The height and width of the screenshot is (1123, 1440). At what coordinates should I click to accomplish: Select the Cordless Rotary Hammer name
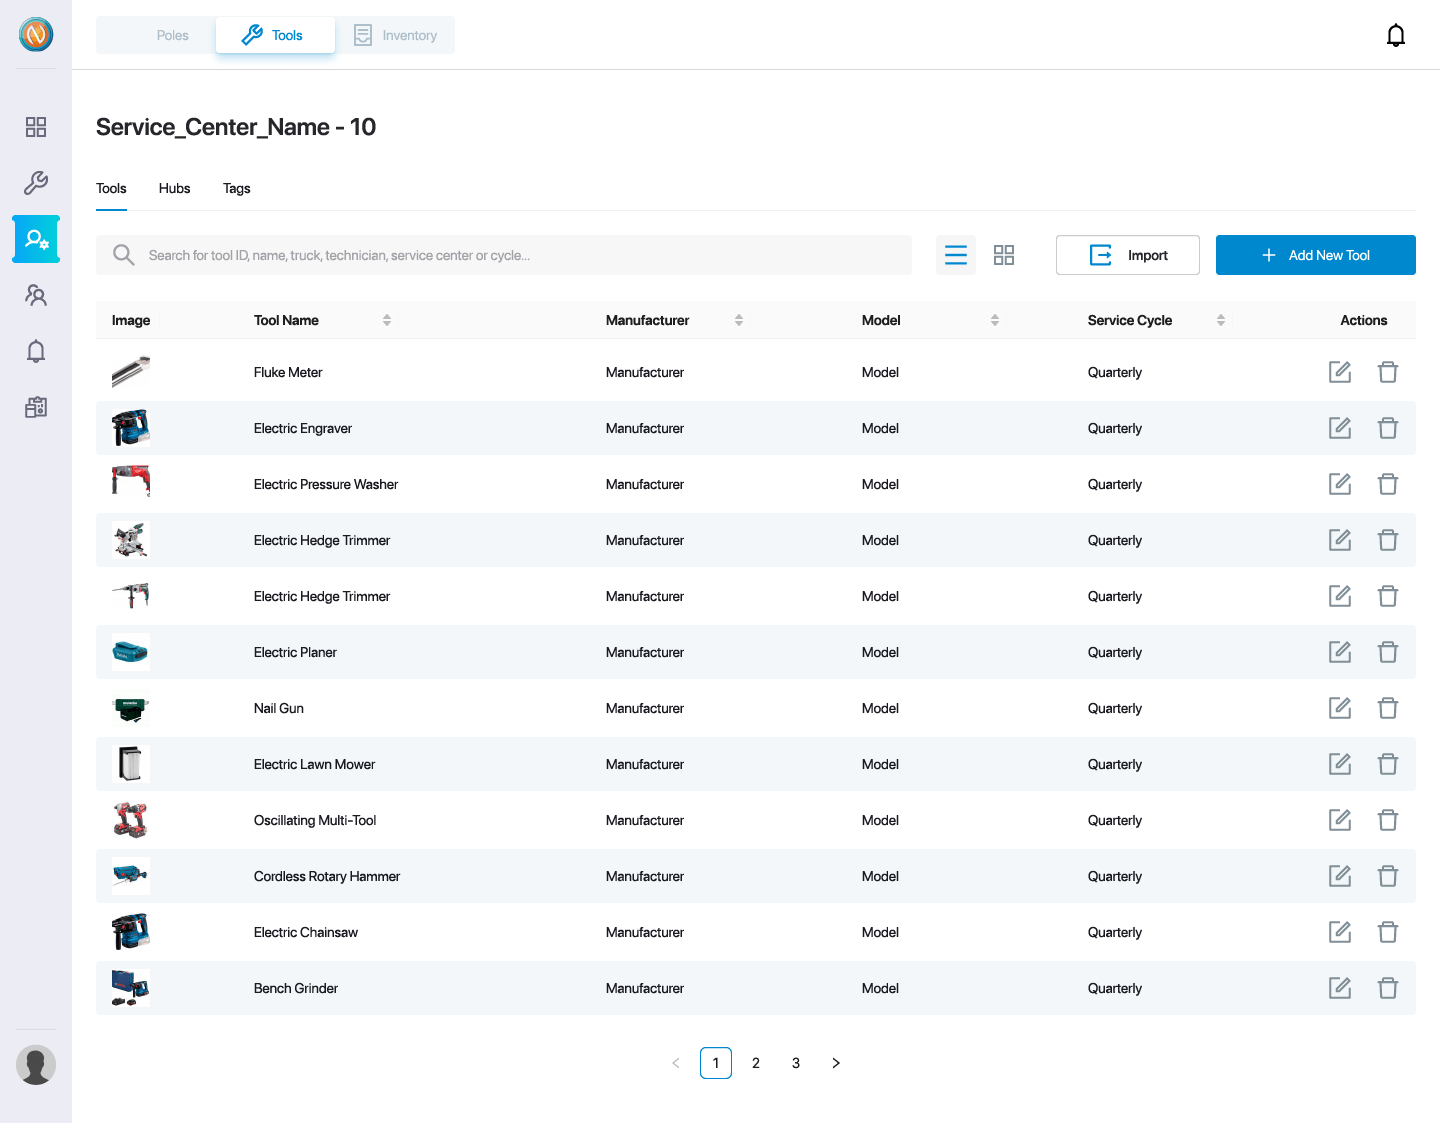pos(327,876)
